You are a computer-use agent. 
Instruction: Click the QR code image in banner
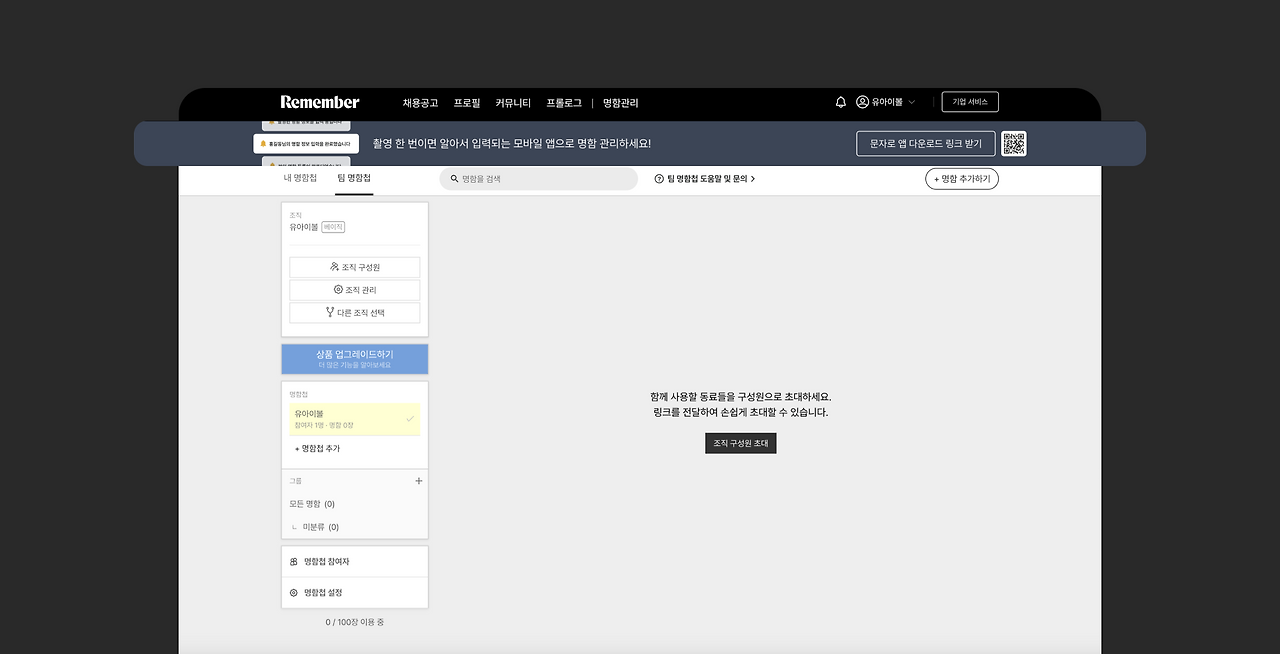coord(1014,143)
